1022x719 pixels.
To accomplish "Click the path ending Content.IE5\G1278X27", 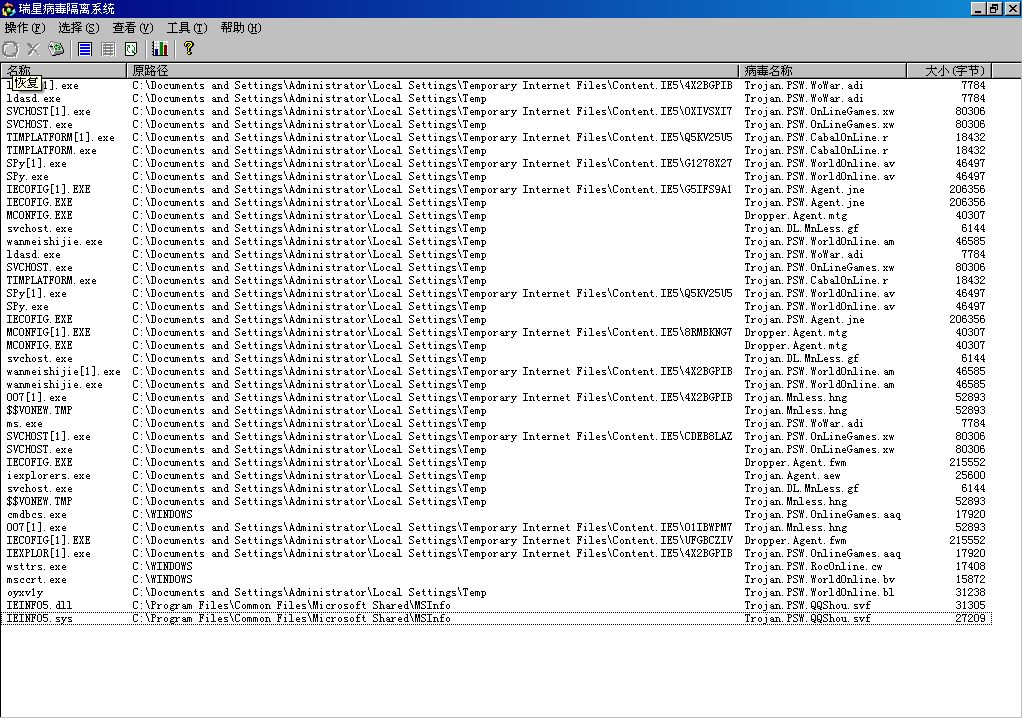I will click(x=432, y=164).
